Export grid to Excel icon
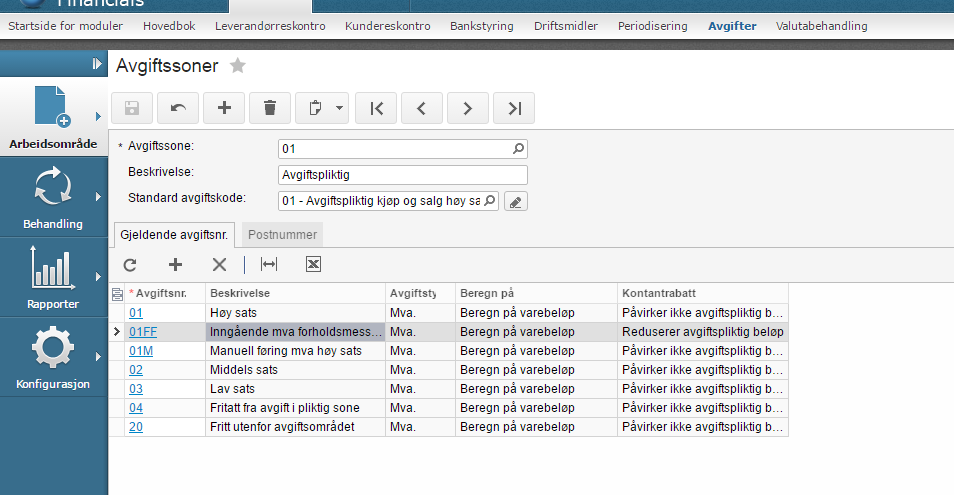This screenshot has width=954, height=495. [313, 264]
